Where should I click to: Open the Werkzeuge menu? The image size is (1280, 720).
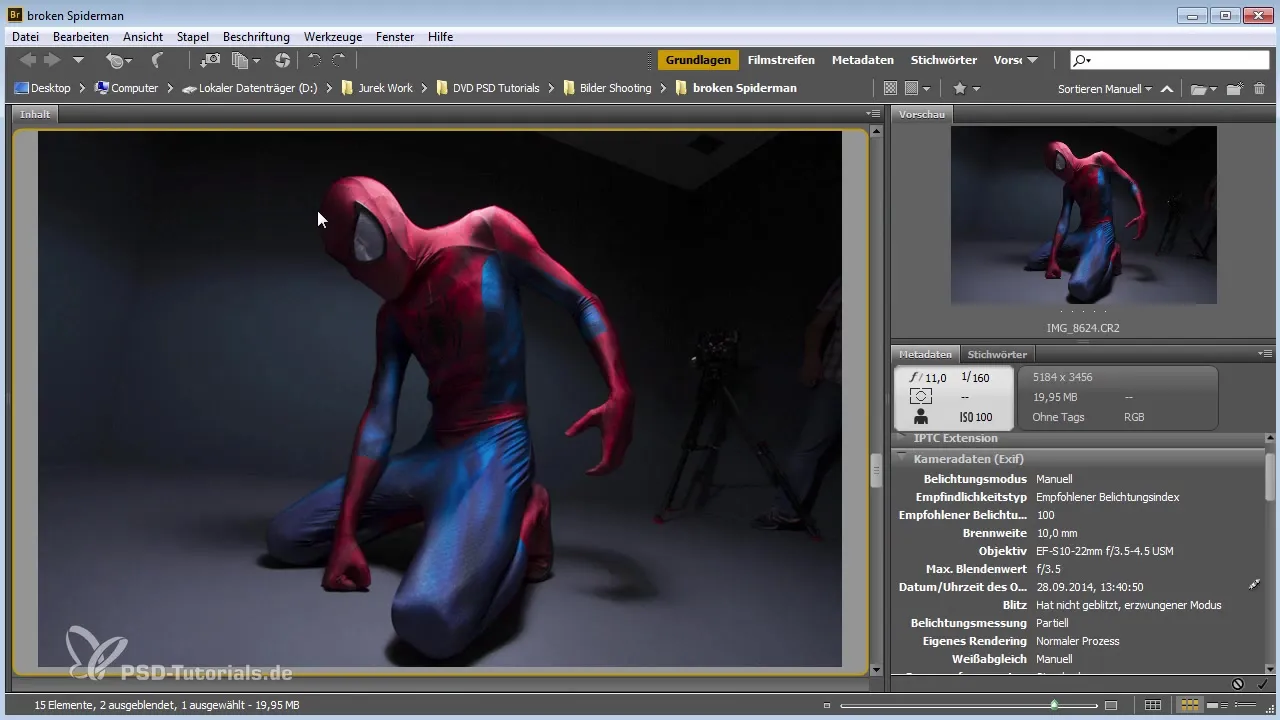[333, 37]
